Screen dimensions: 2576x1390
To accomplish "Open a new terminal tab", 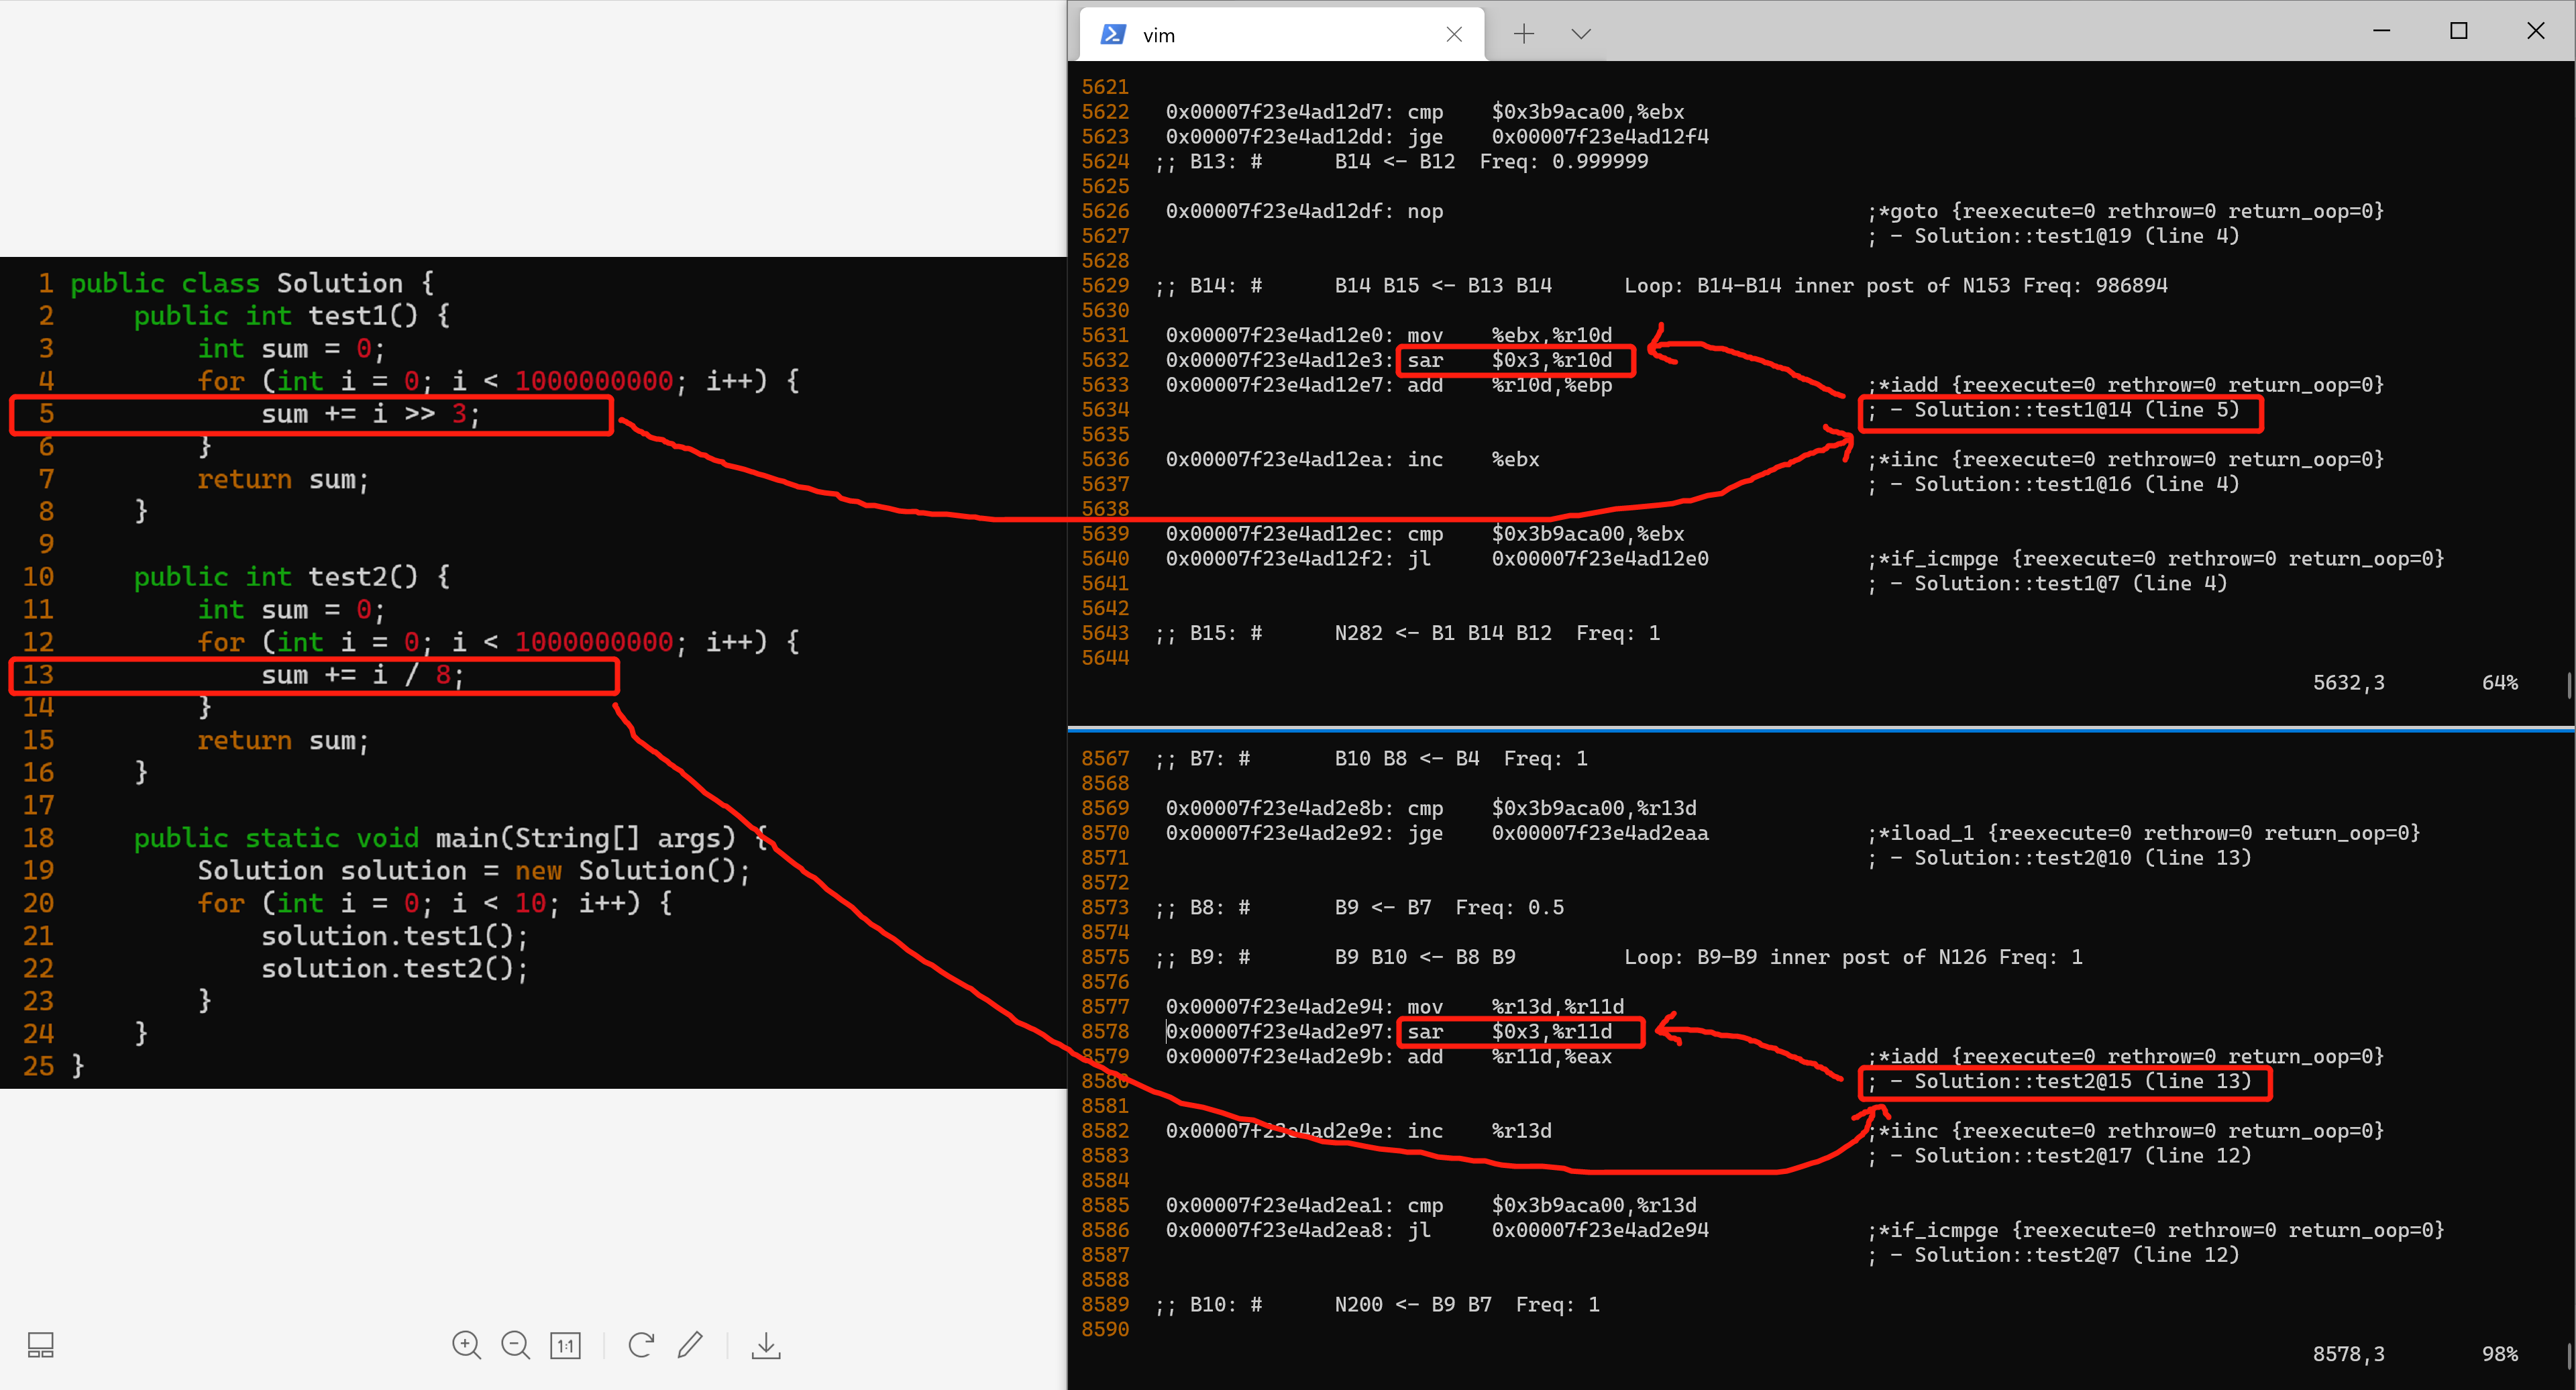I will click(1523, 34).
